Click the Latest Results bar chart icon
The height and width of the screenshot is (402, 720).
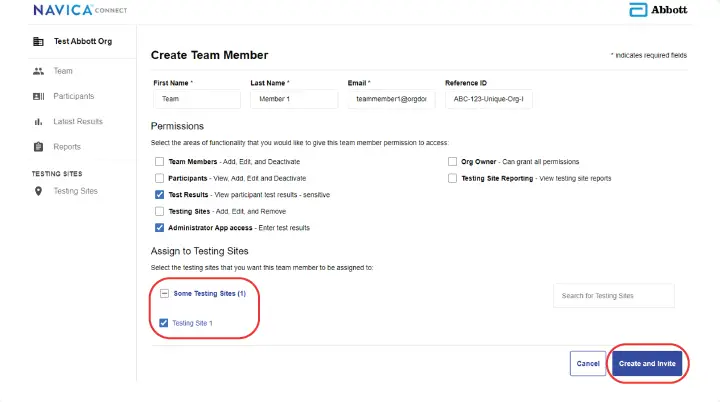click(x=38, y=121)
